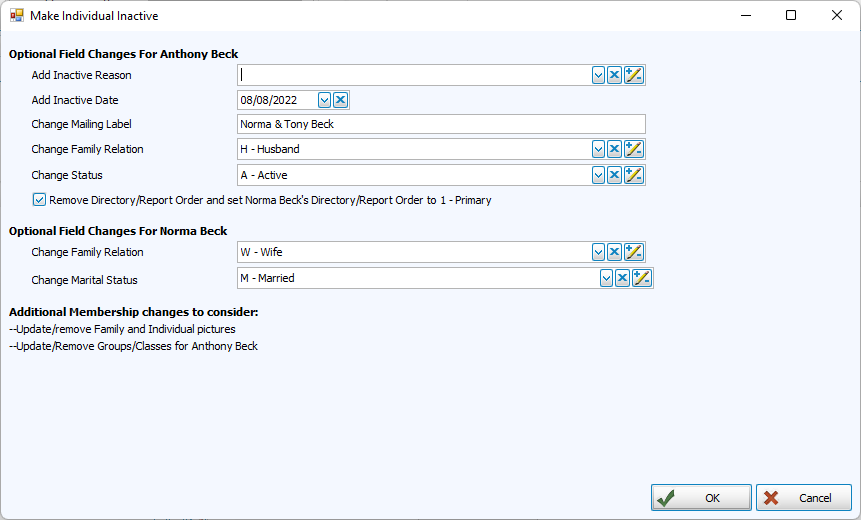Clear the Change Status Active value
861x520 pixels.
point(614,175)
